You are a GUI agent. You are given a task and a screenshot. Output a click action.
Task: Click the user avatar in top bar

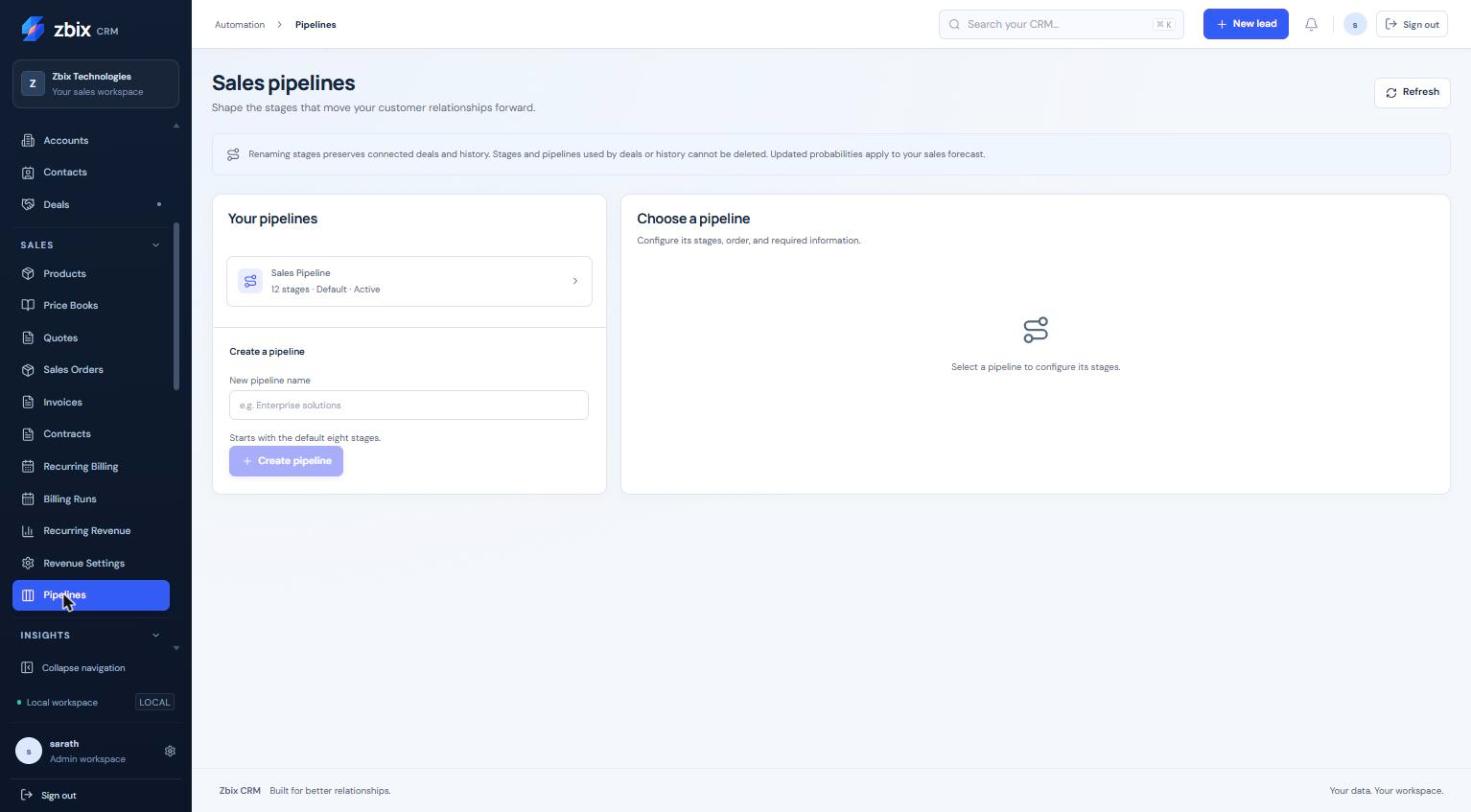(x=1355, y=24)
